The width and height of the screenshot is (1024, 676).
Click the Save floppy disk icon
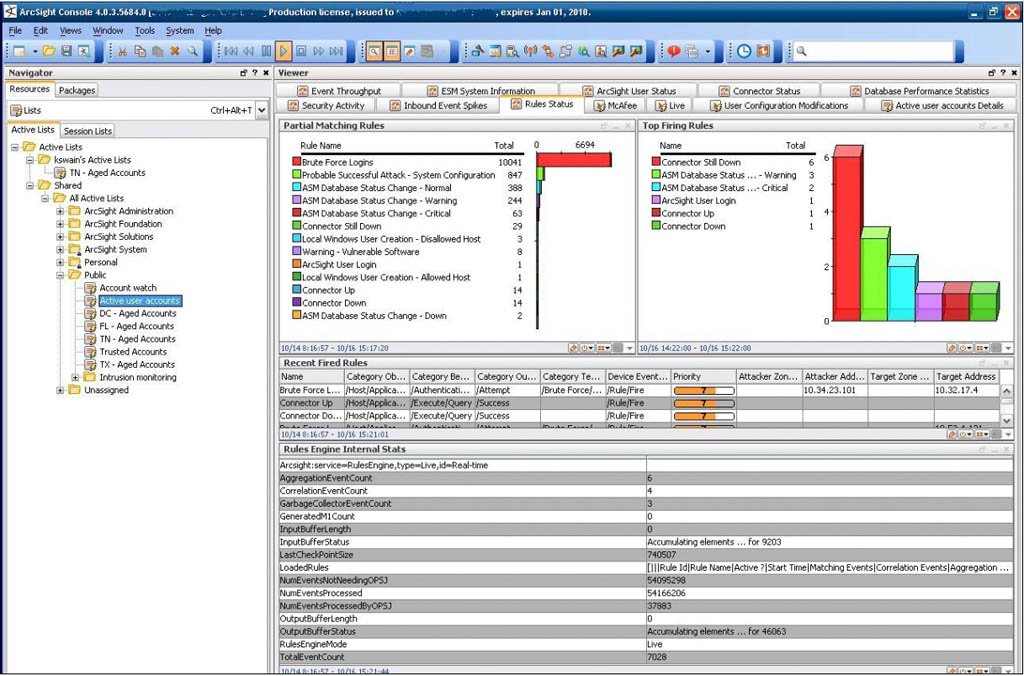tap(66, 51)
